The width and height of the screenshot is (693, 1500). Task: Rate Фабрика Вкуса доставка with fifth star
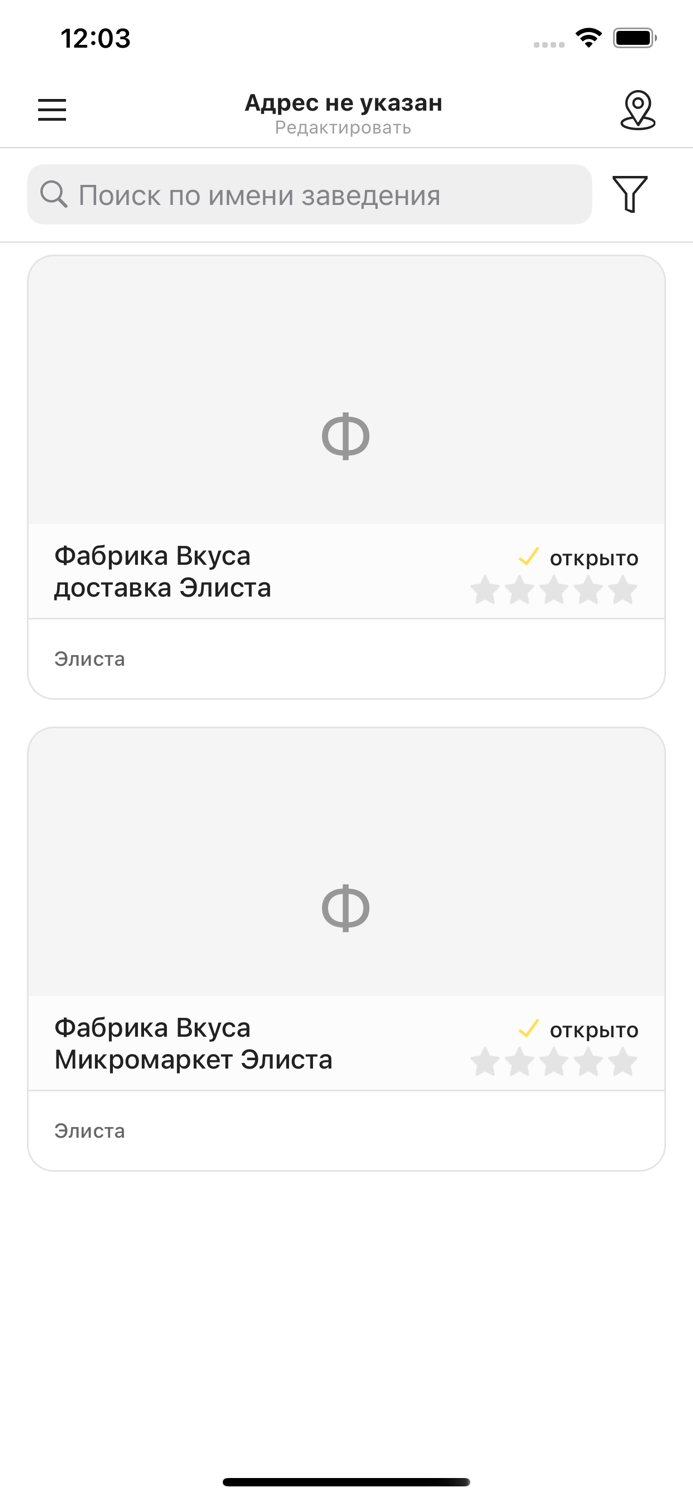[624, 591]
